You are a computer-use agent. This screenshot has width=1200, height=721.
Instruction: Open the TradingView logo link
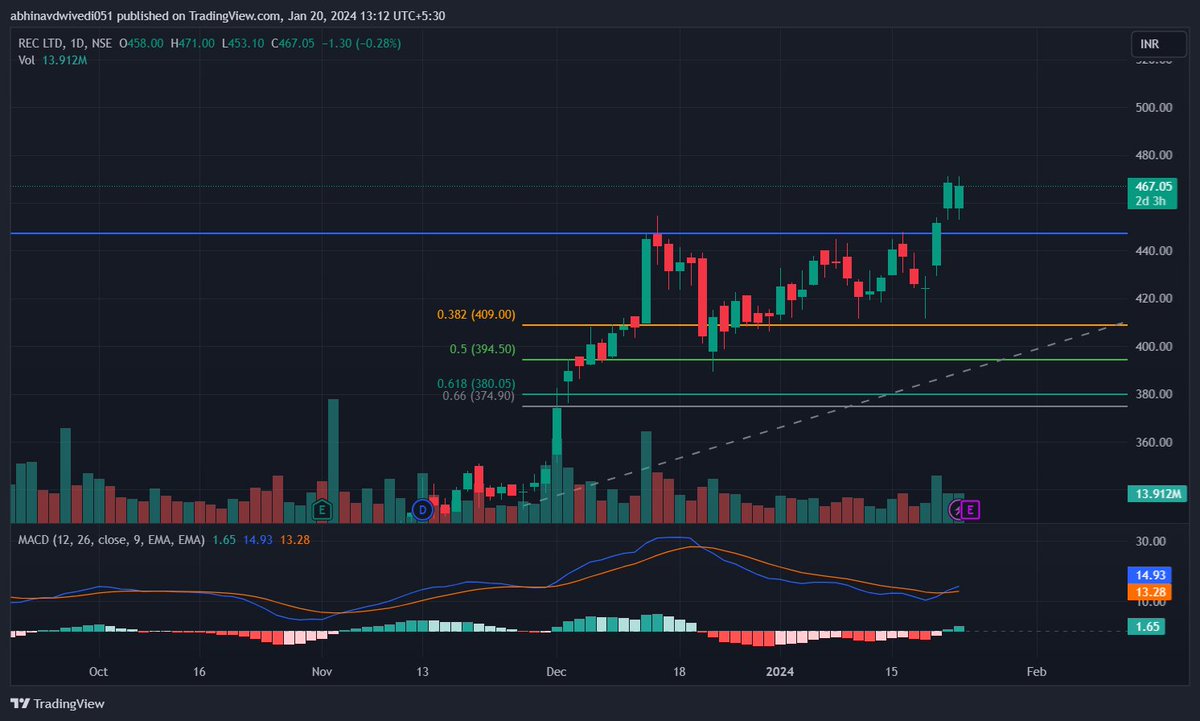[58, 703]
